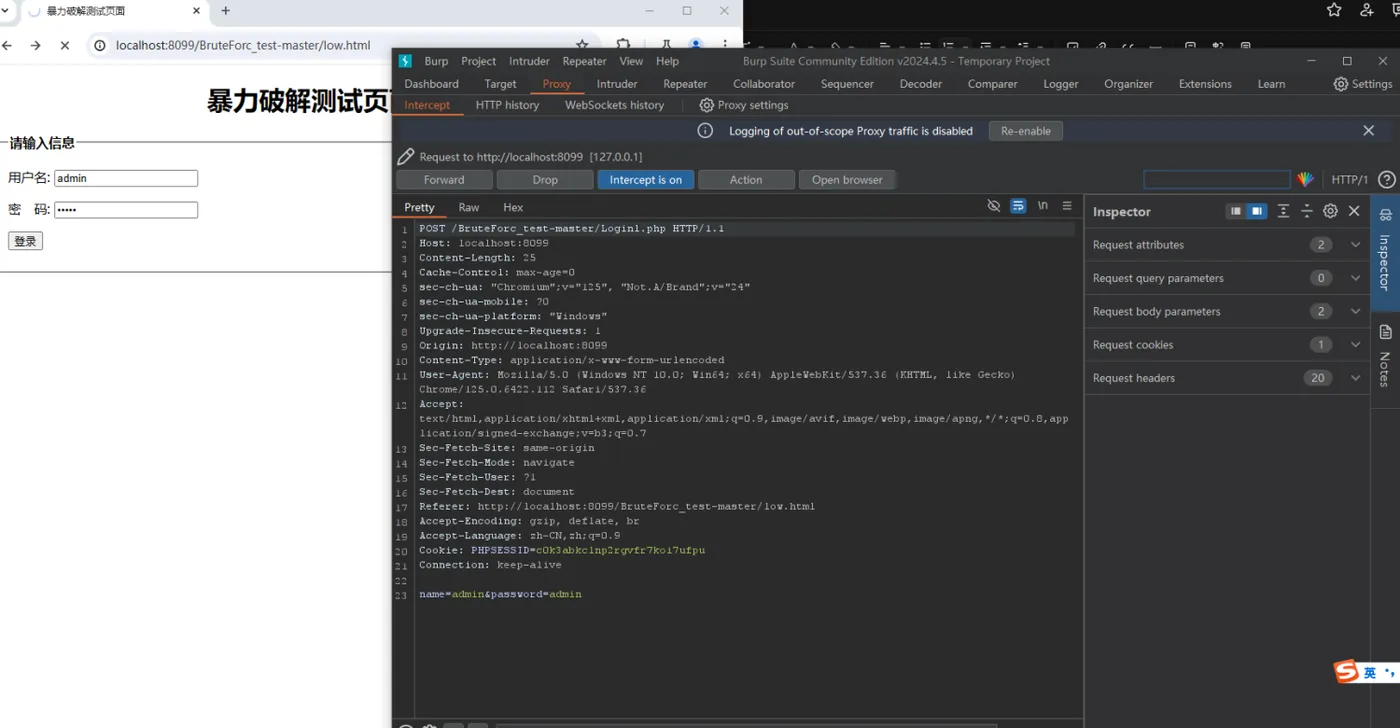Click the browser forward arrow
This screenshot has width=1400, height=728.
pyautogui.click(x=36, y=45)
